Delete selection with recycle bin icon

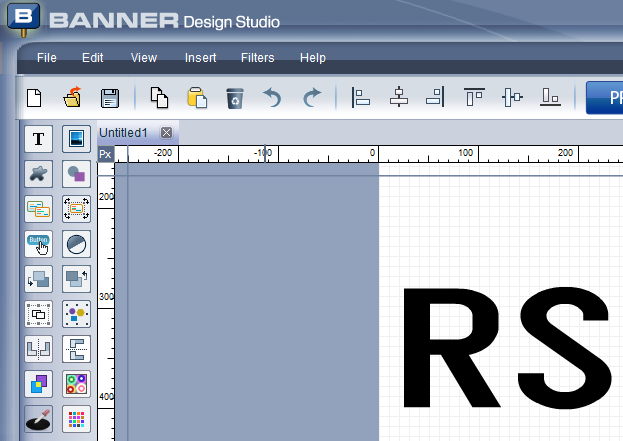click(235, 98)
